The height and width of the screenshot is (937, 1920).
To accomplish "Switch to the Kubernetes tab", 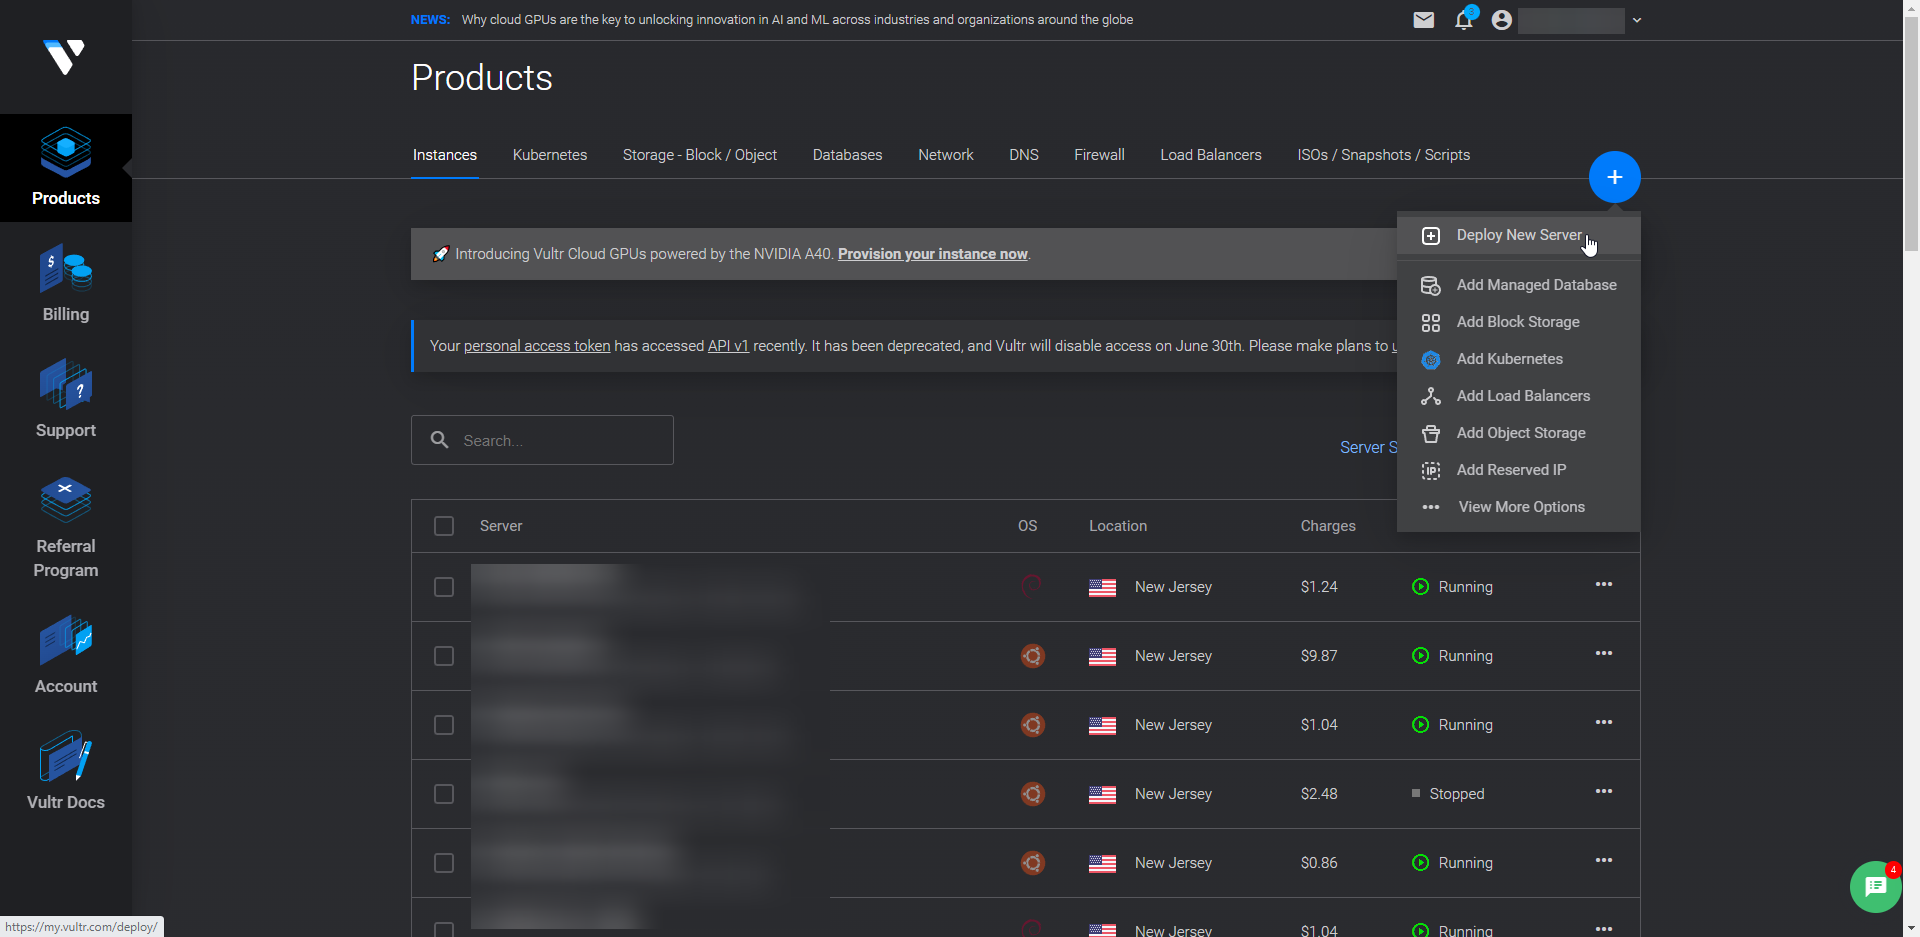I will (x=549, y=155).
